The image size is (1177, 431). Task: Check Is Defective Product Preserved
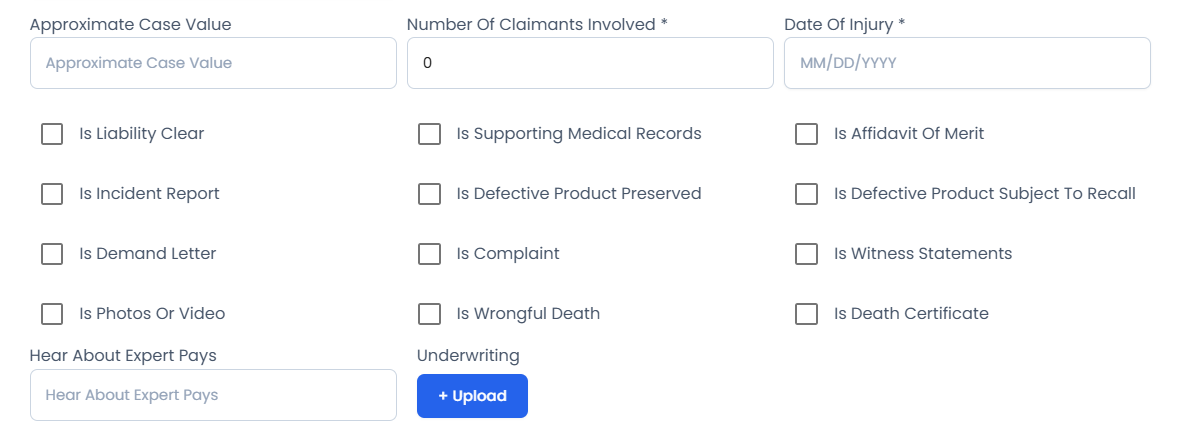click(x=429, y=194)
